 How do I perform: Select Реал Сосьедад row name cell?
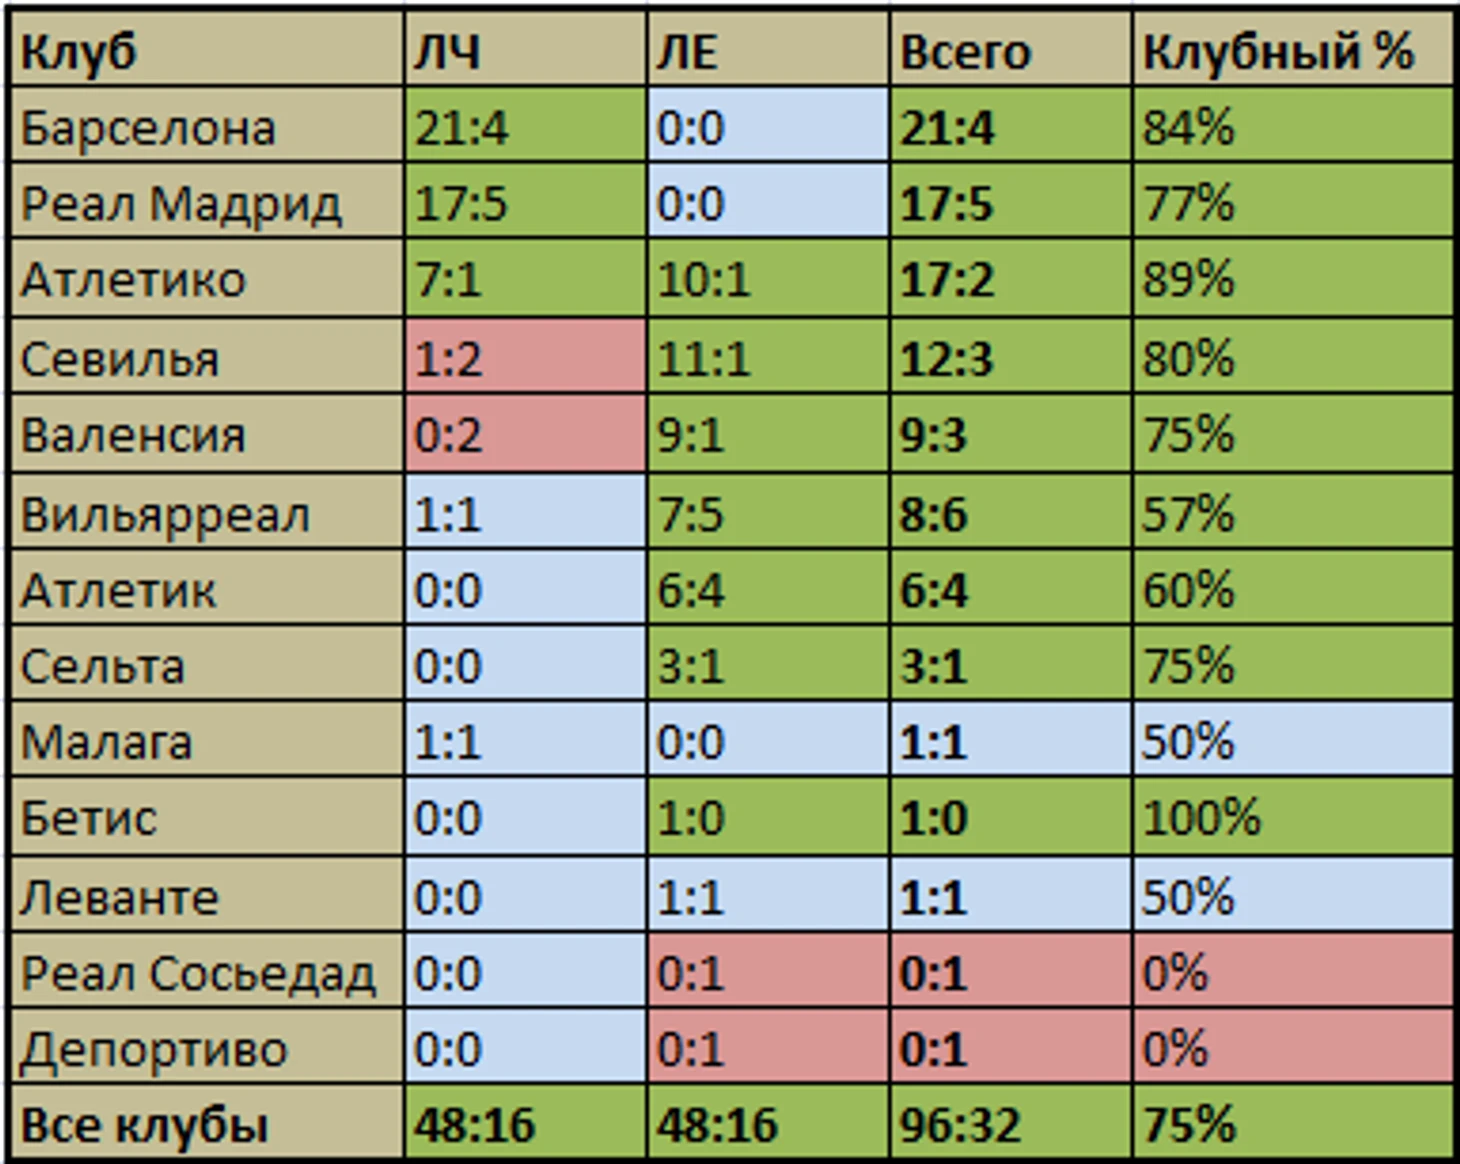(x=207, y=971)
